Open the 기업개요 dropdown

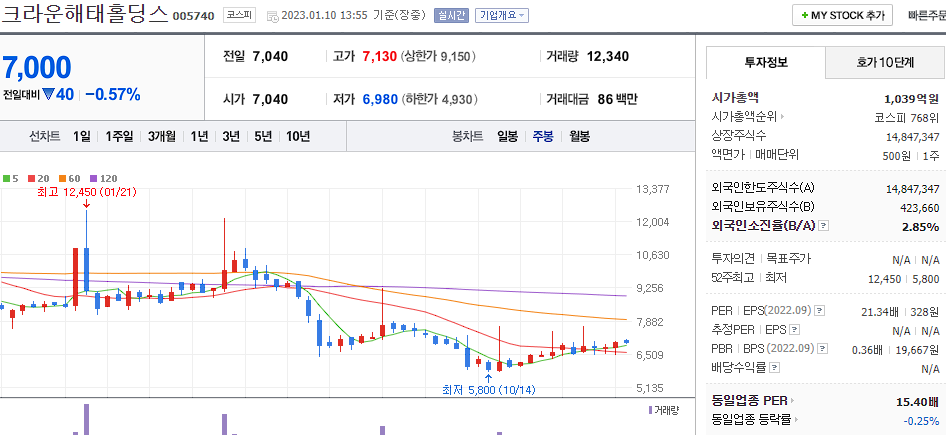[x=501, y=16]
